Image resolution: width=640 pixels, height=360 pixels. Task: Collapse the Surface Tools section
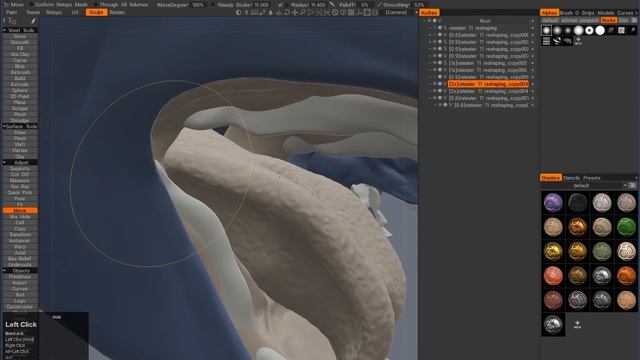[x=5, y=127]
